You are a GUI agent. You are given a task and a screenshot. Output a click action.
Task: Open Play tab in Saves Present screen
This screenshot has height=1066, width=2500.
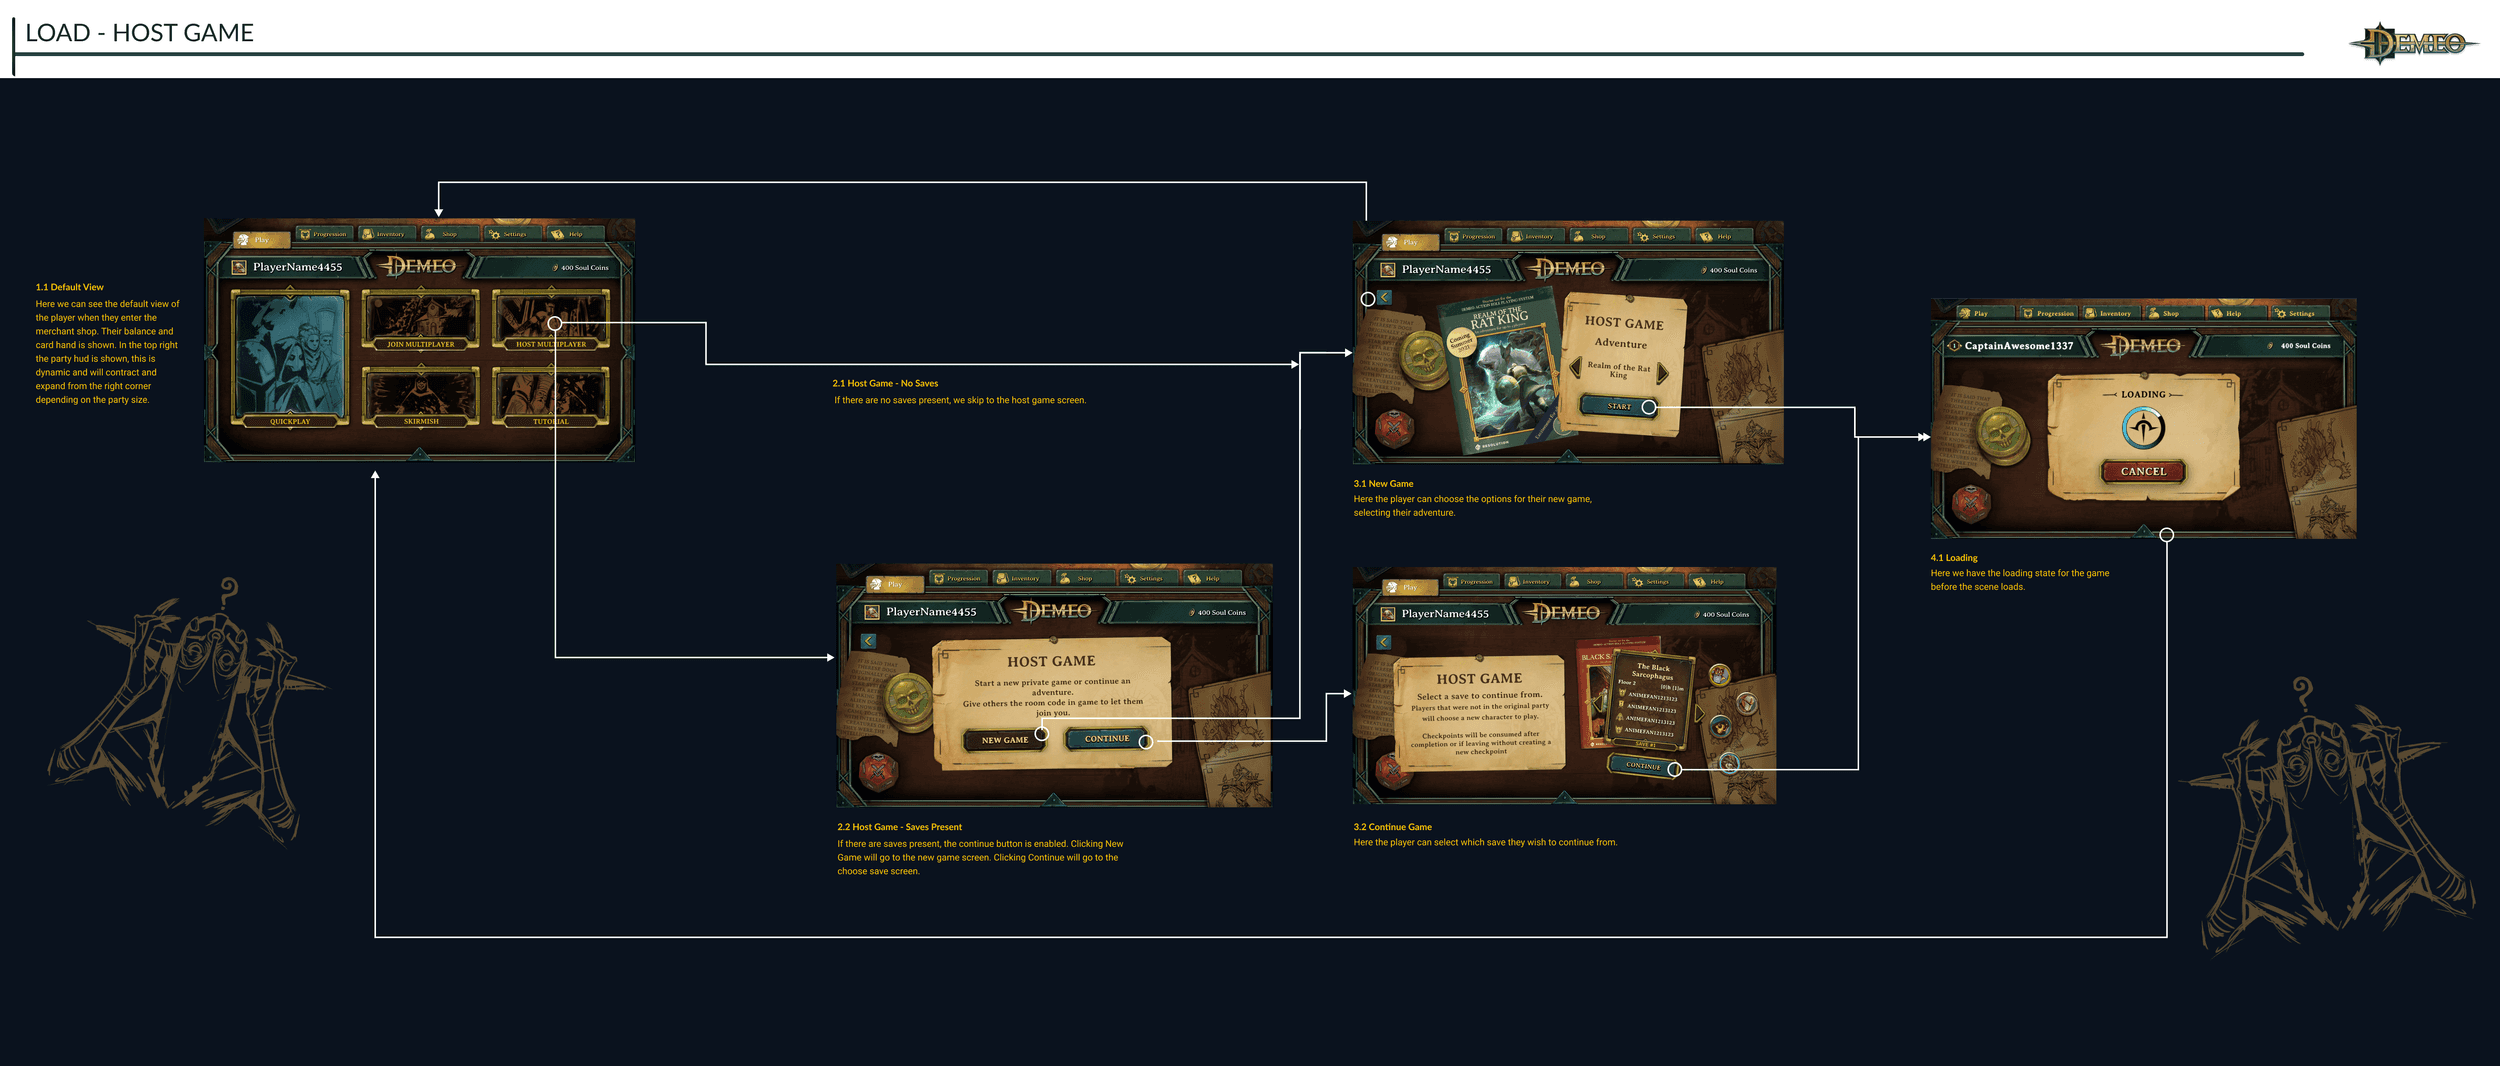point(894,584)
